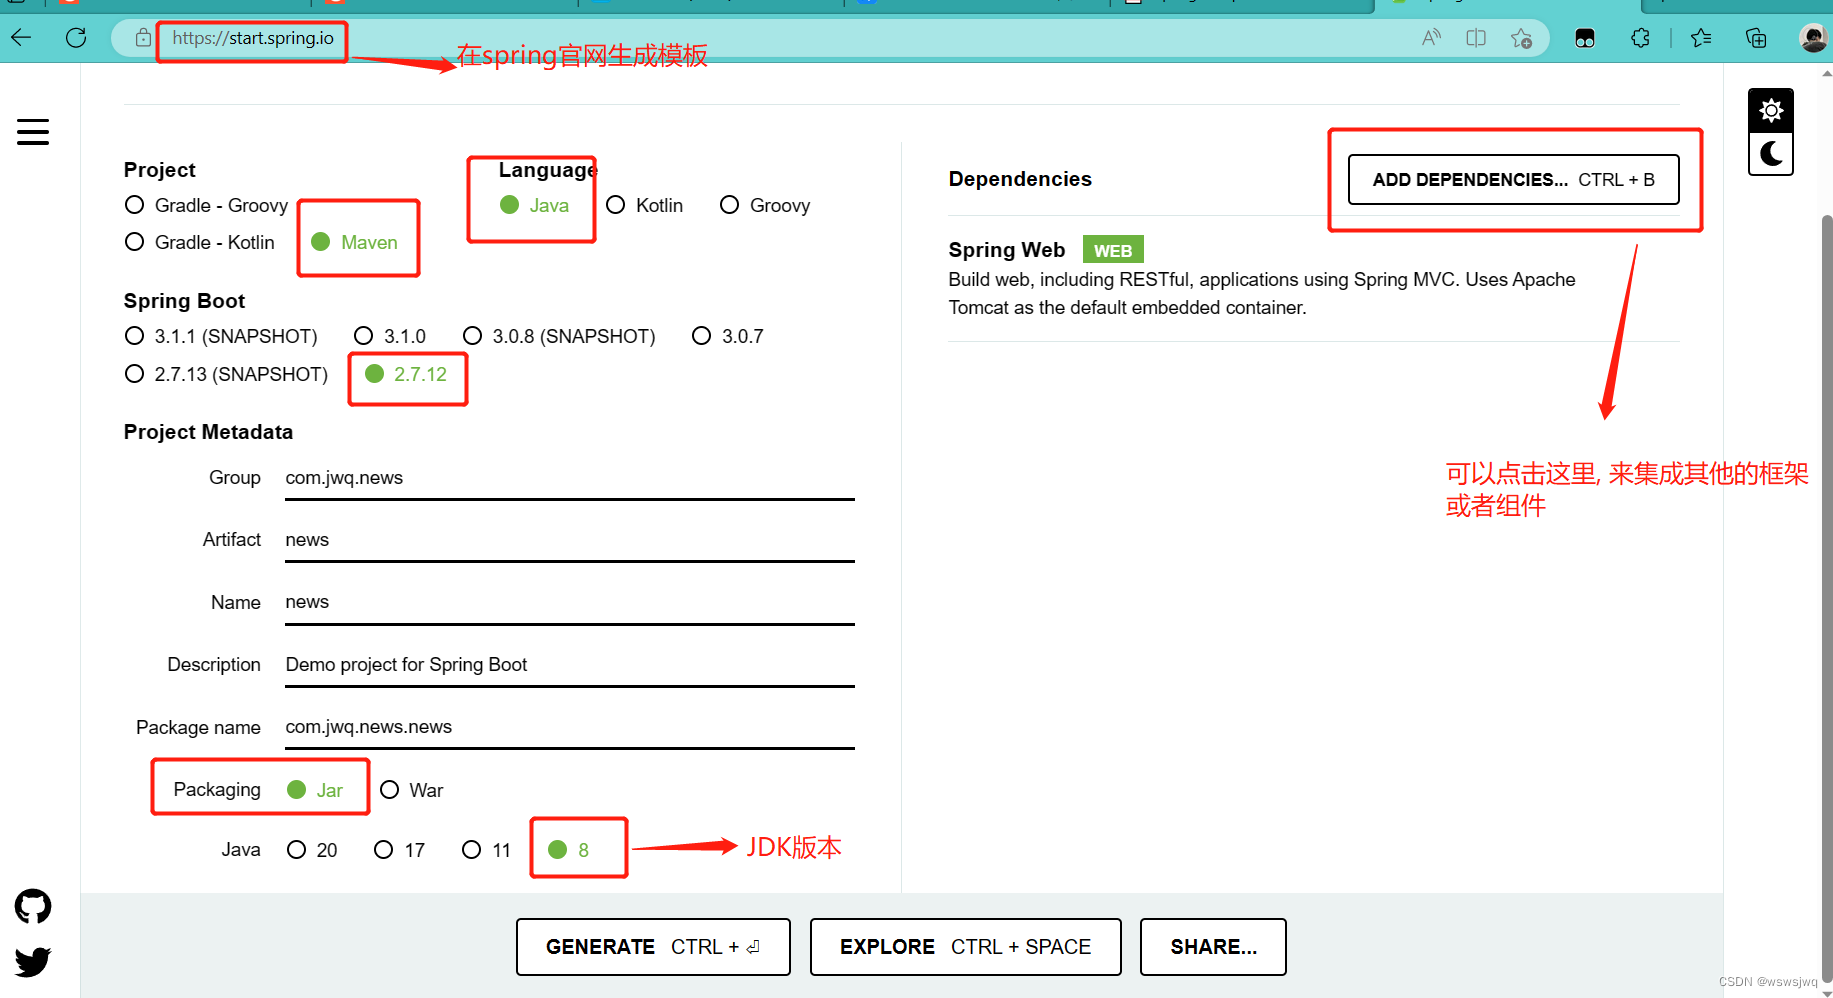Edit the Artifact field
This screenshot has width=1833, height=998.
(570, 540)
